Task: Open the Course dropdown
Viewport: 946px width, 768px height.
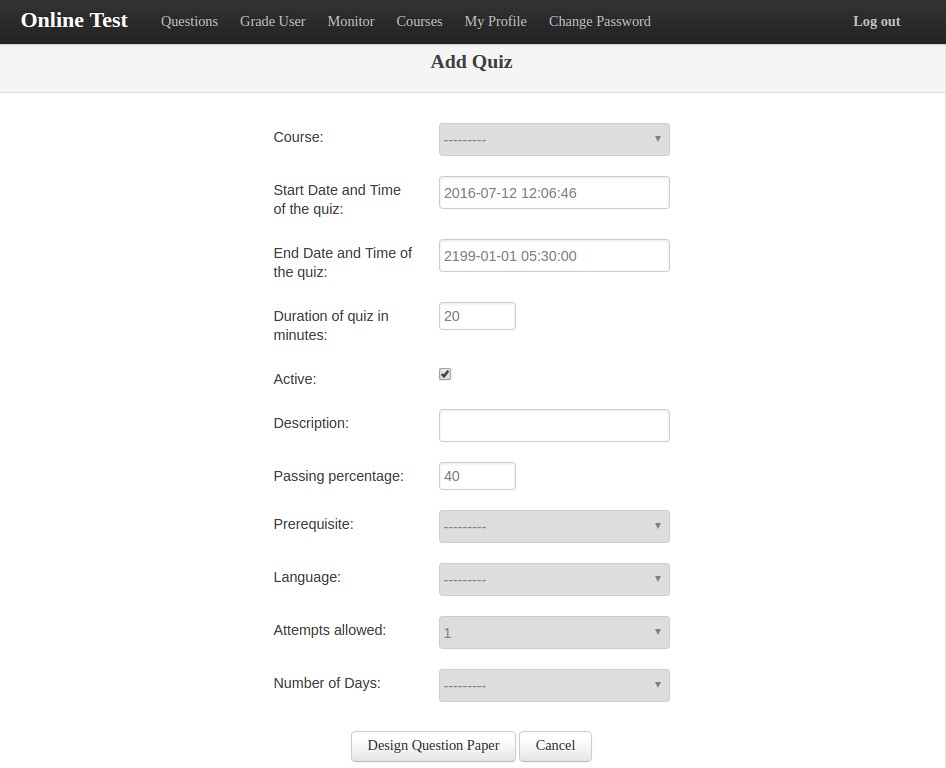Action: coord(554,139)
